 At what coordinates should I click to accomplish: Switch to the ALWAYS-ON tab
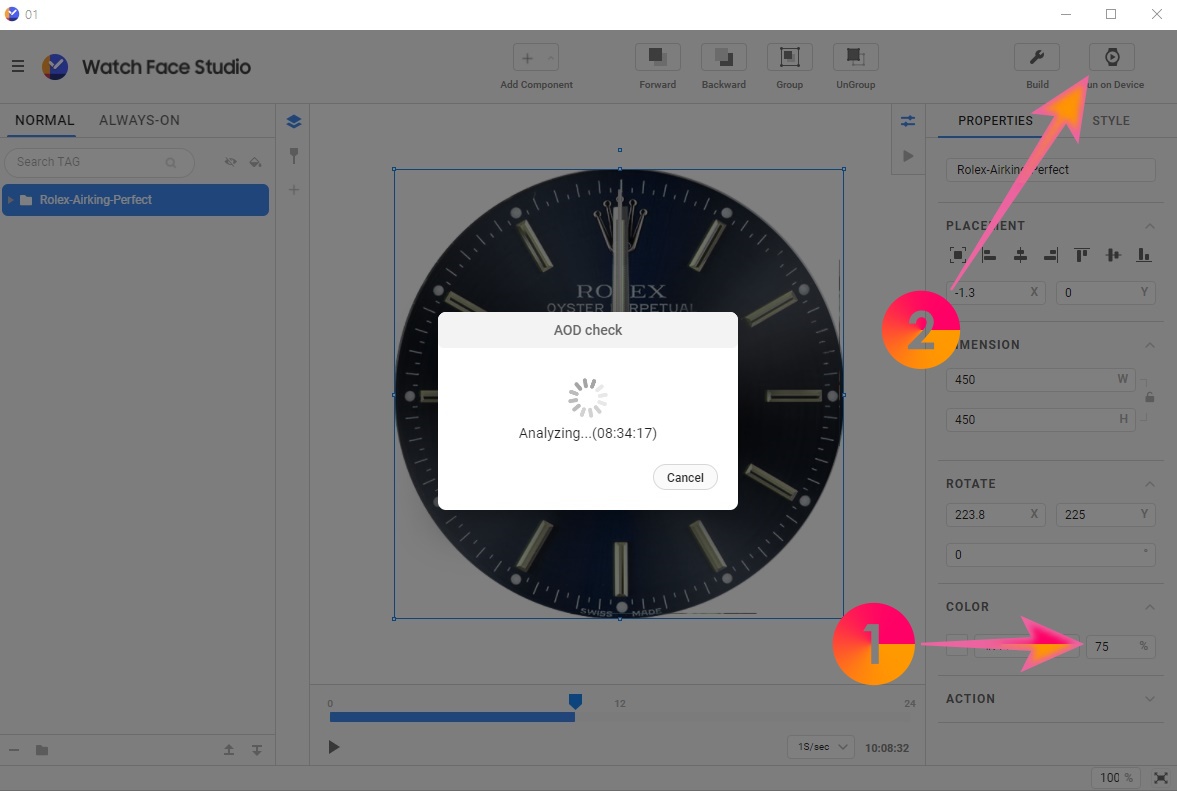pos(139,120)
